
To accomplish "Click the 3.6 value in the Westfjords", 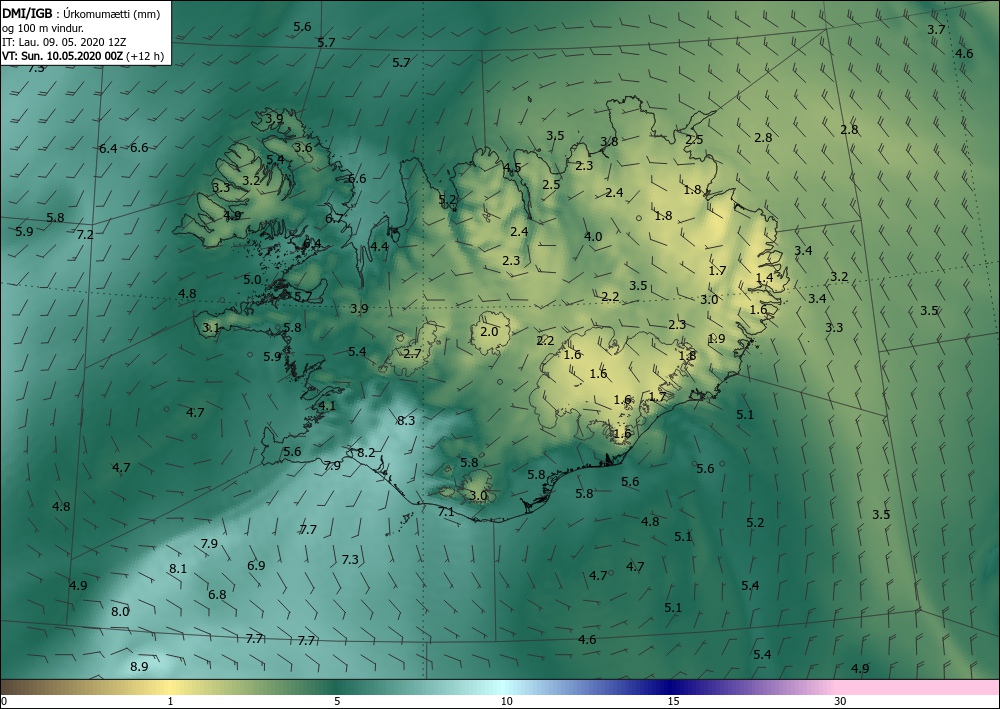I will 303,147.
